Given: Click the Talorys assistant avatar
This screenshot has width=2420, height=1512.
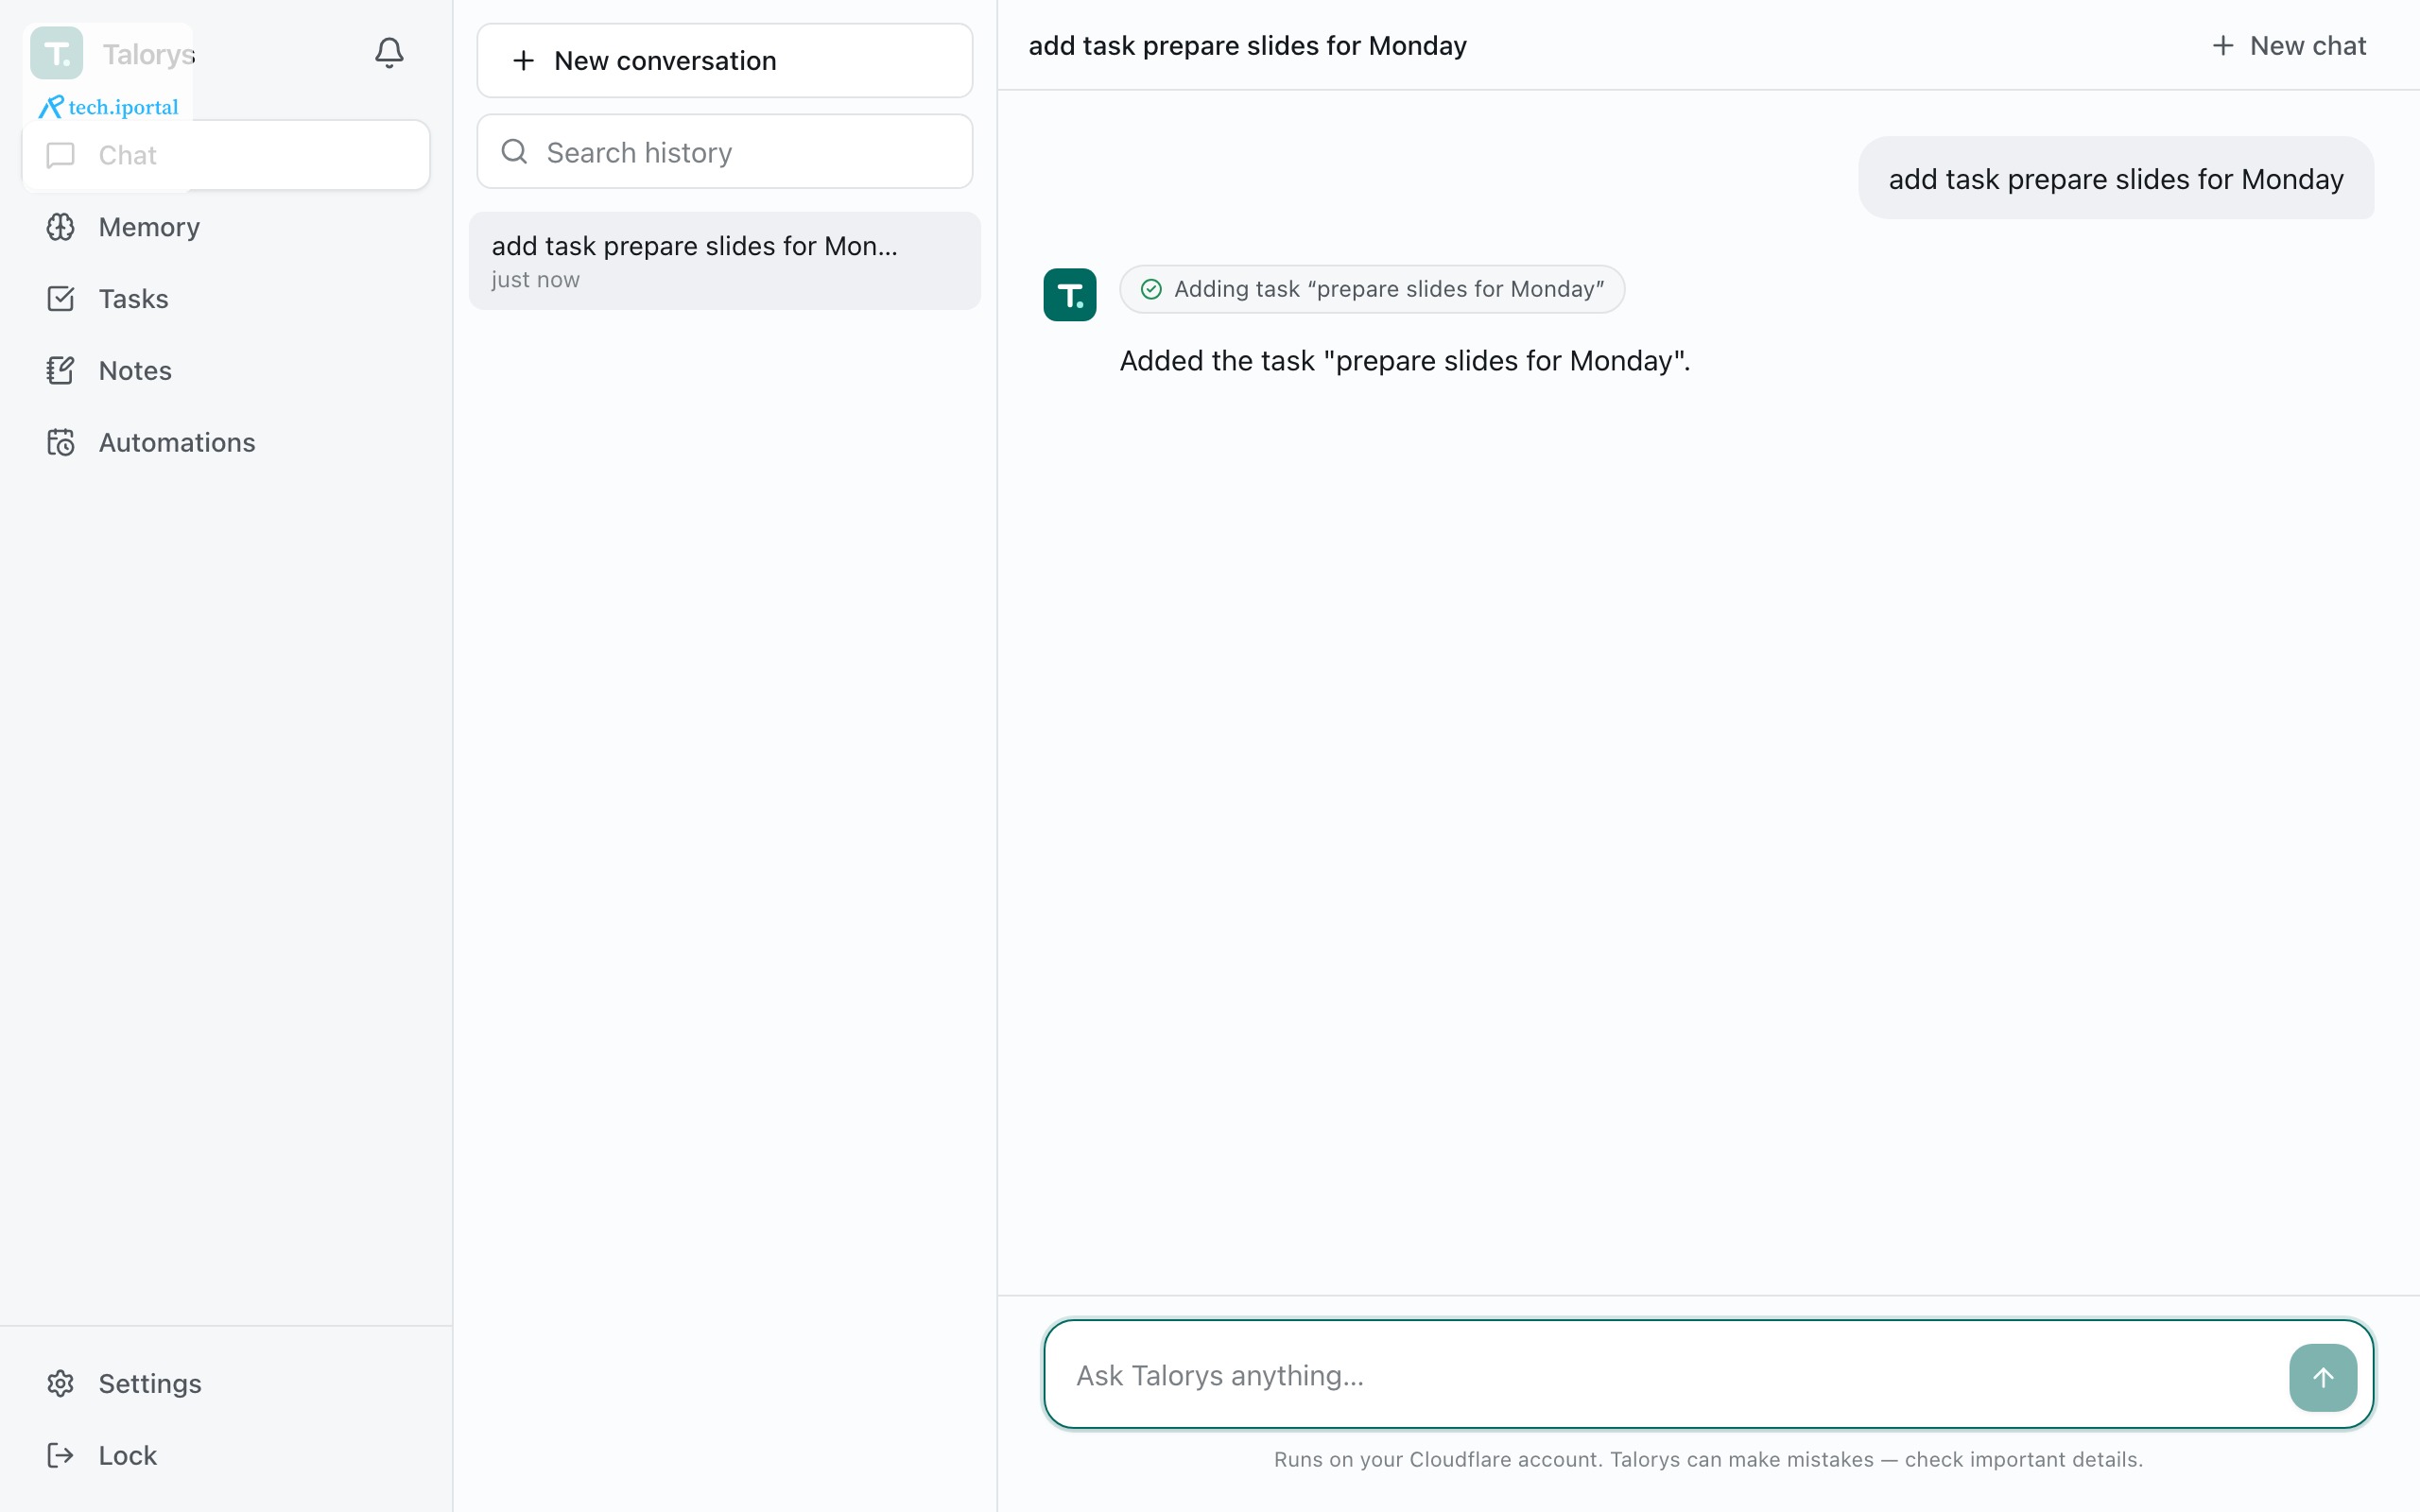Looking at the screenshot, I should [x=1069, y=294].
